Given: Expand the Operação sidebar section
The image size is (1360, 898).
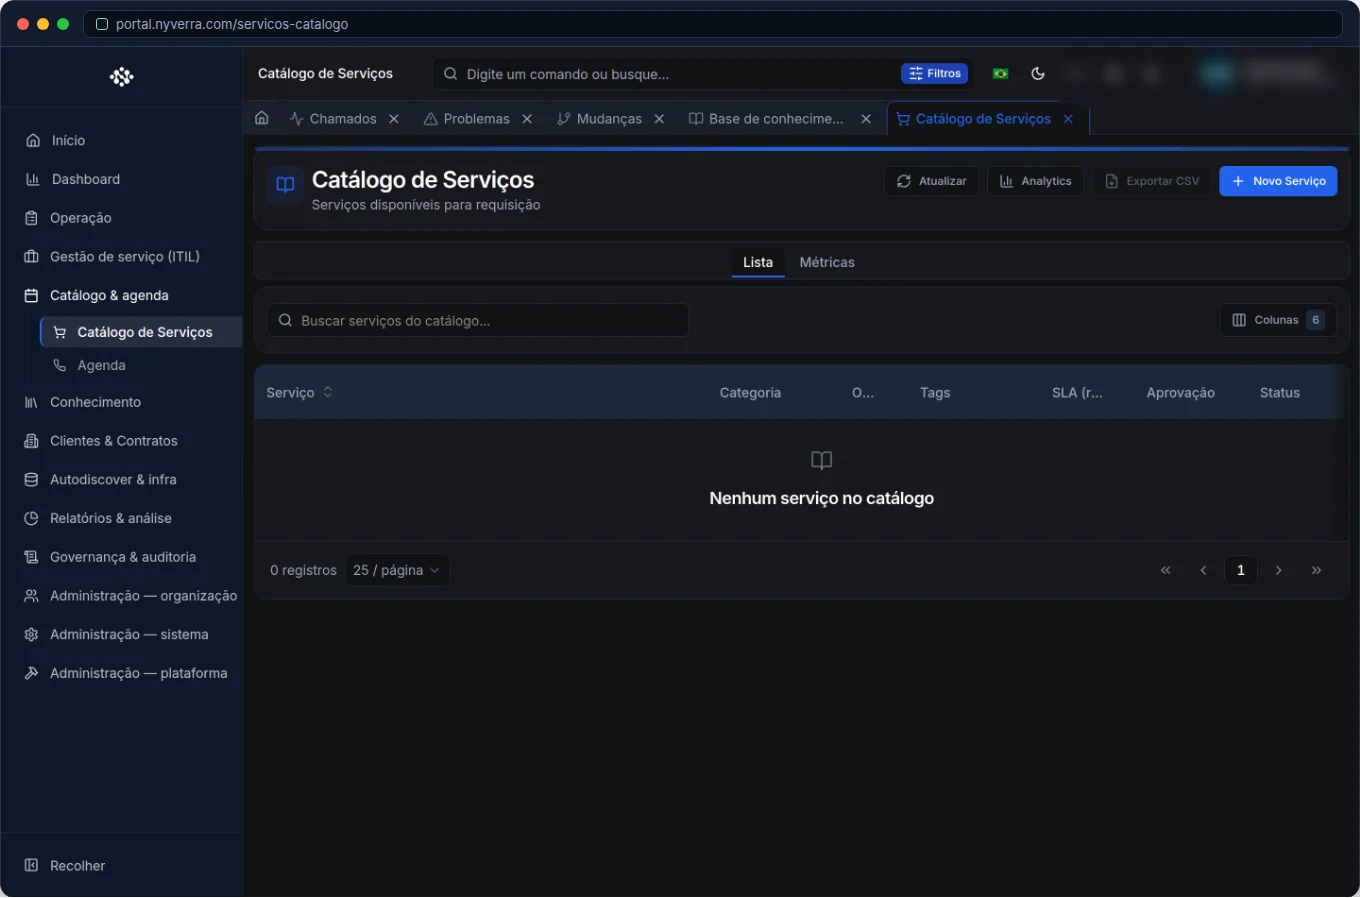Looking at the screenshot, I should pyautogui.click(x=122, y=218).
